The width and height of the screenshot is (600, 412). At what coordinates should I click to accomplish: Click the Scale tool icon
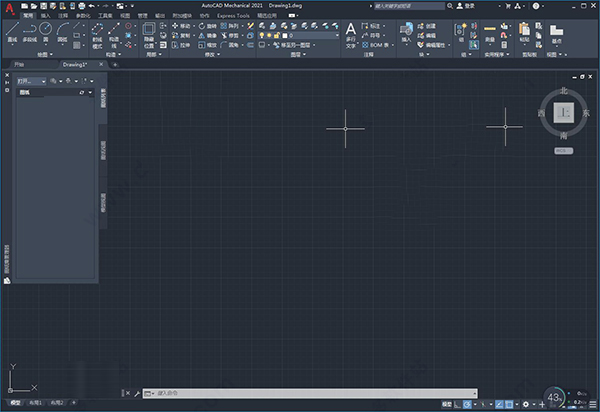coord(202,45)
